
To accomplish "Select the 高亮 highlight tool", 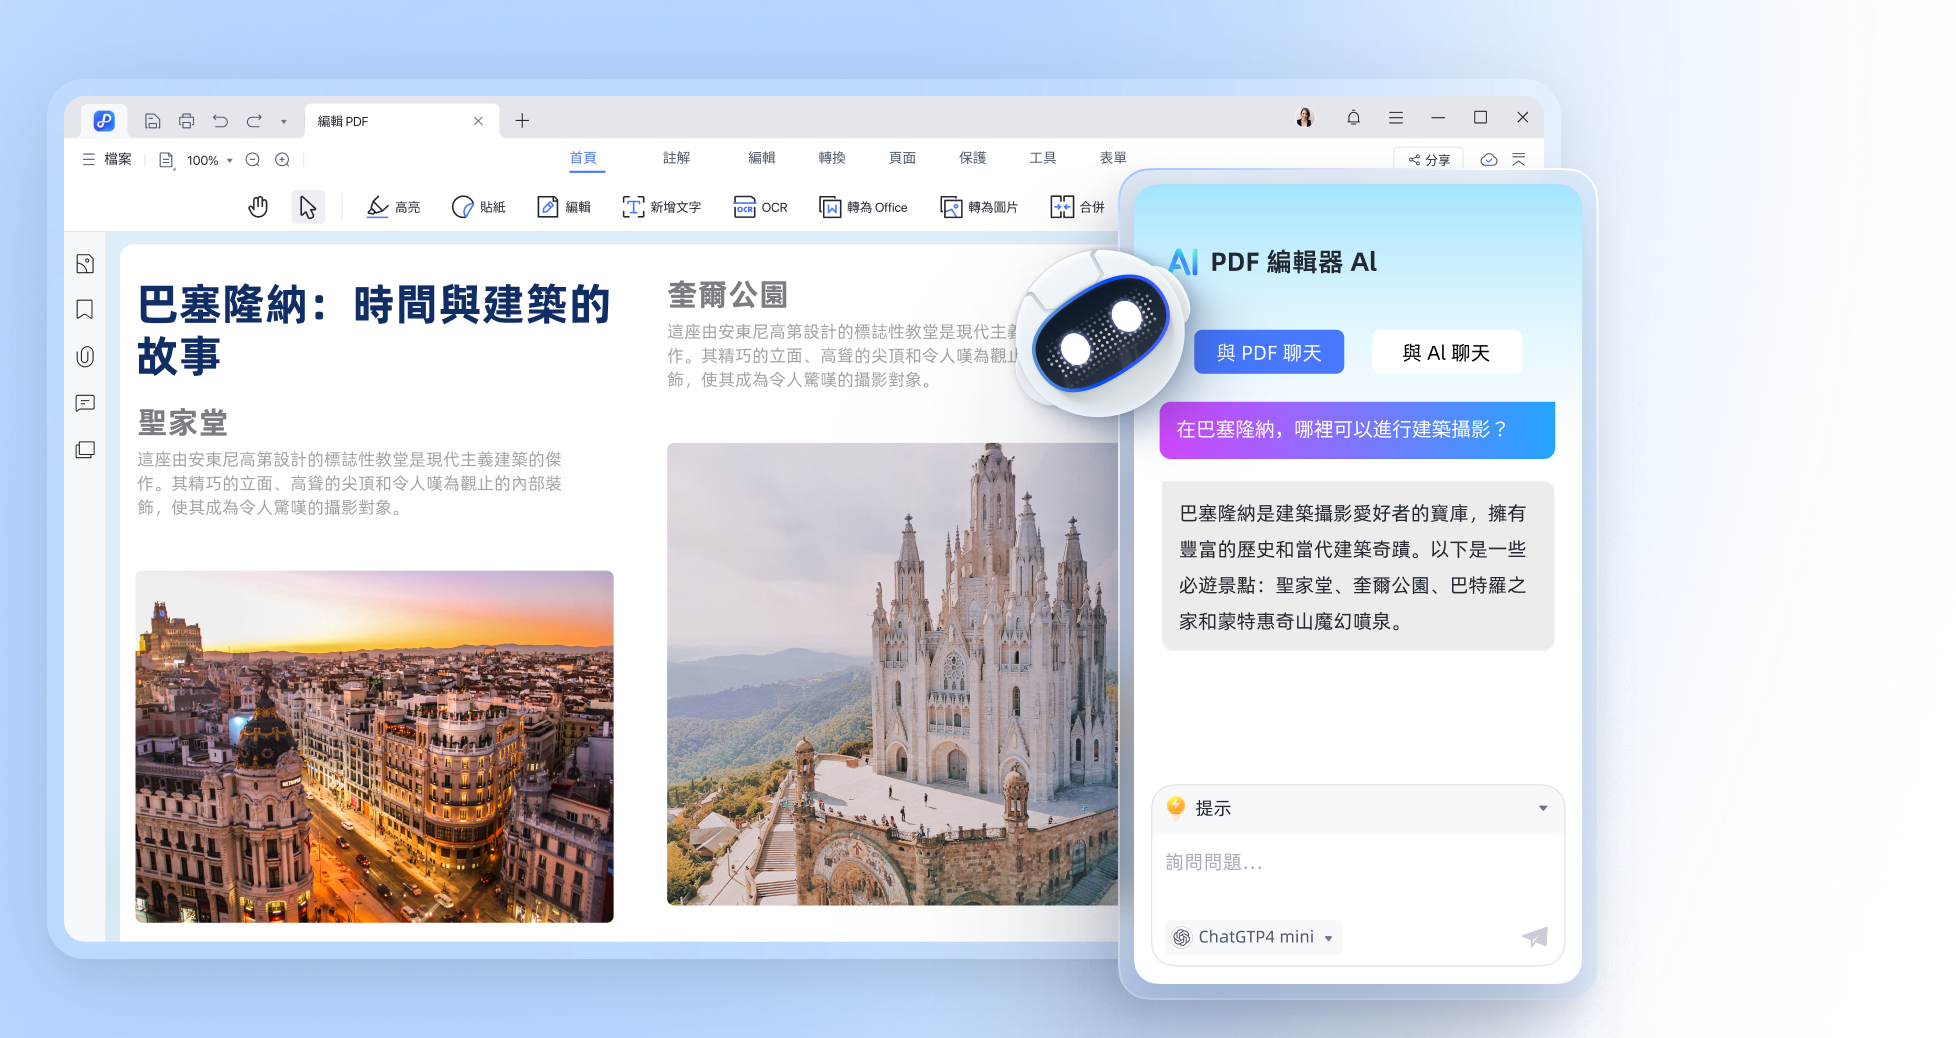I will pos(393,207).
